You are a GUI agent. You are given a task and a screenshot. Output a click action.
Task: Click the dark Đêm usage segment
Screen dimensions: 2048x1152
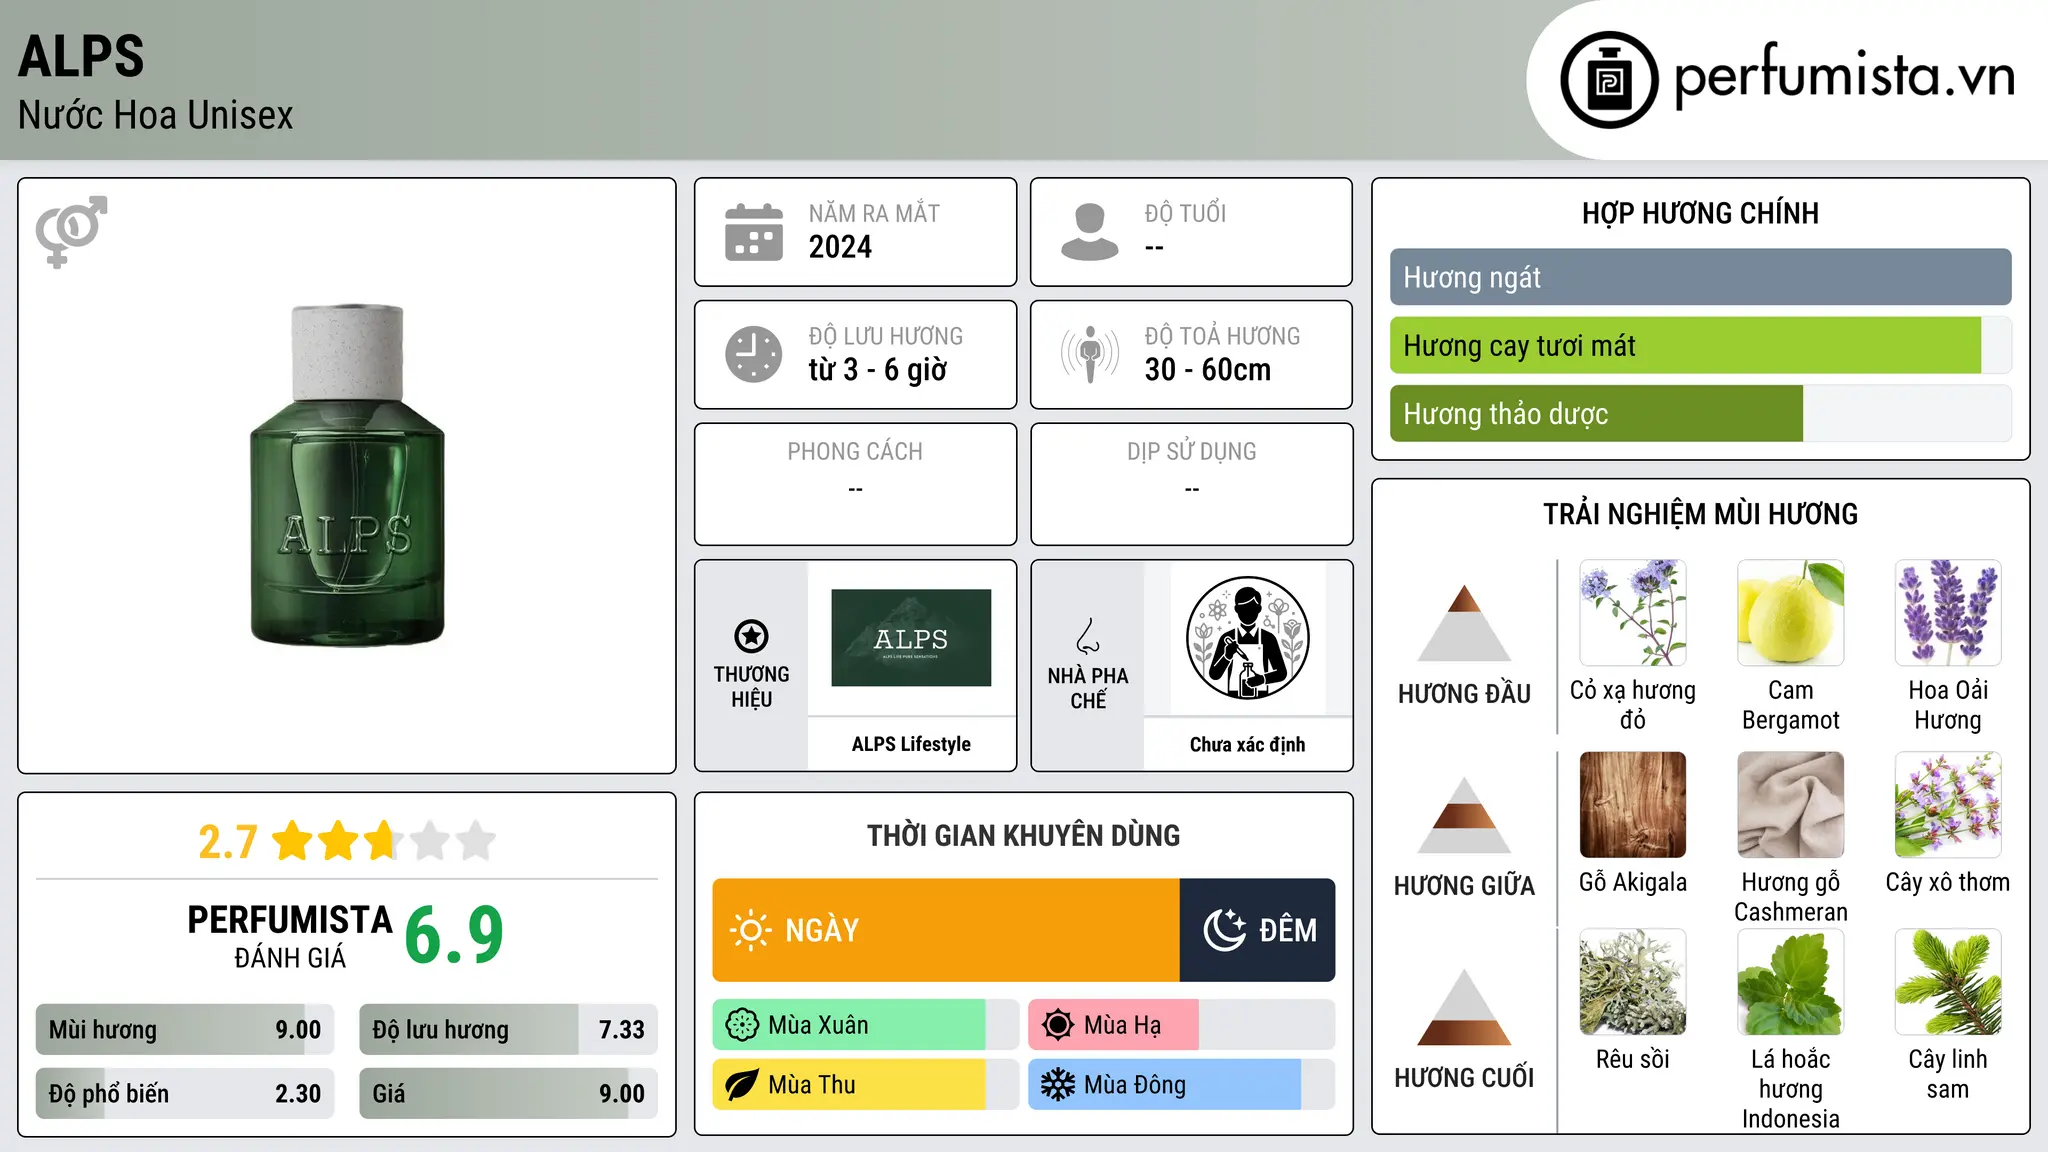point(1257,930)
